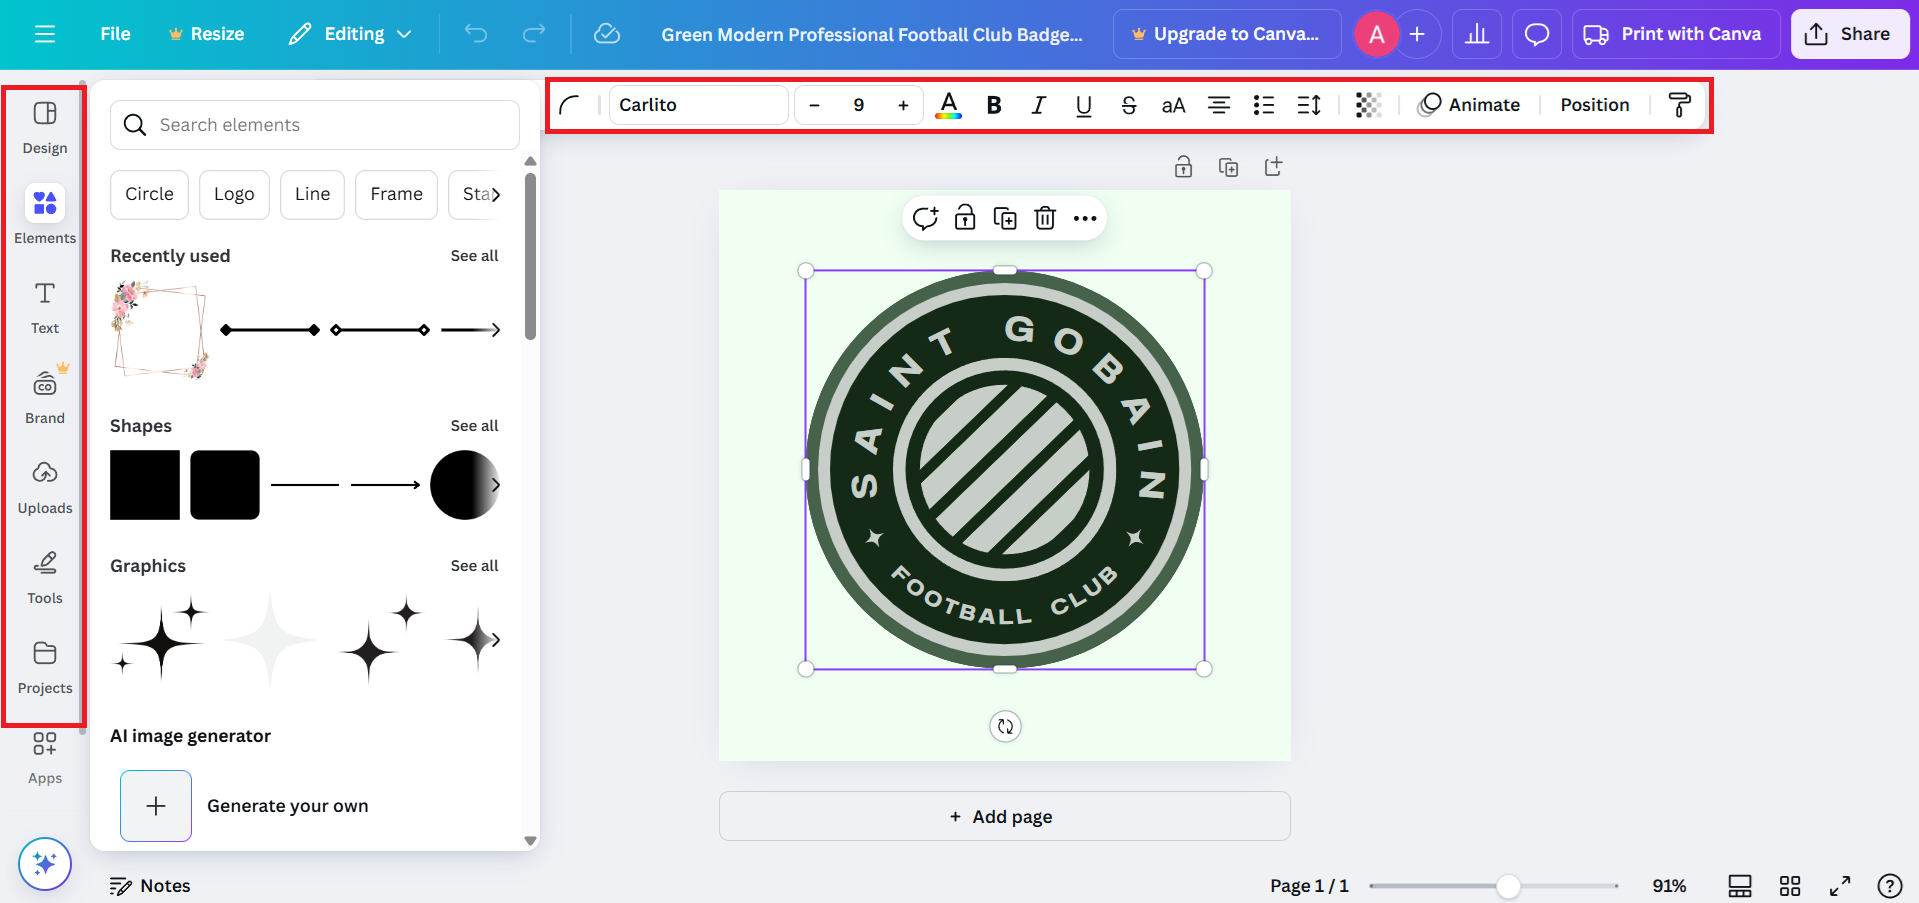This screenshot has width=1919, height=903.
Task: Toggle underline formatting
Action: (1084, 105)
